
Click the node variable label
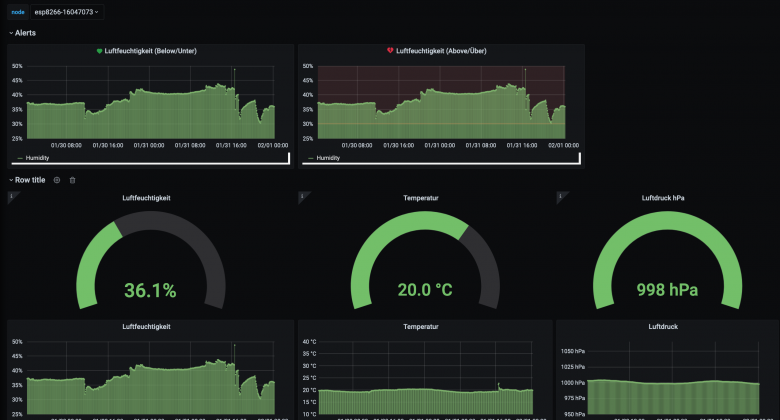click(x=18, y=12)
